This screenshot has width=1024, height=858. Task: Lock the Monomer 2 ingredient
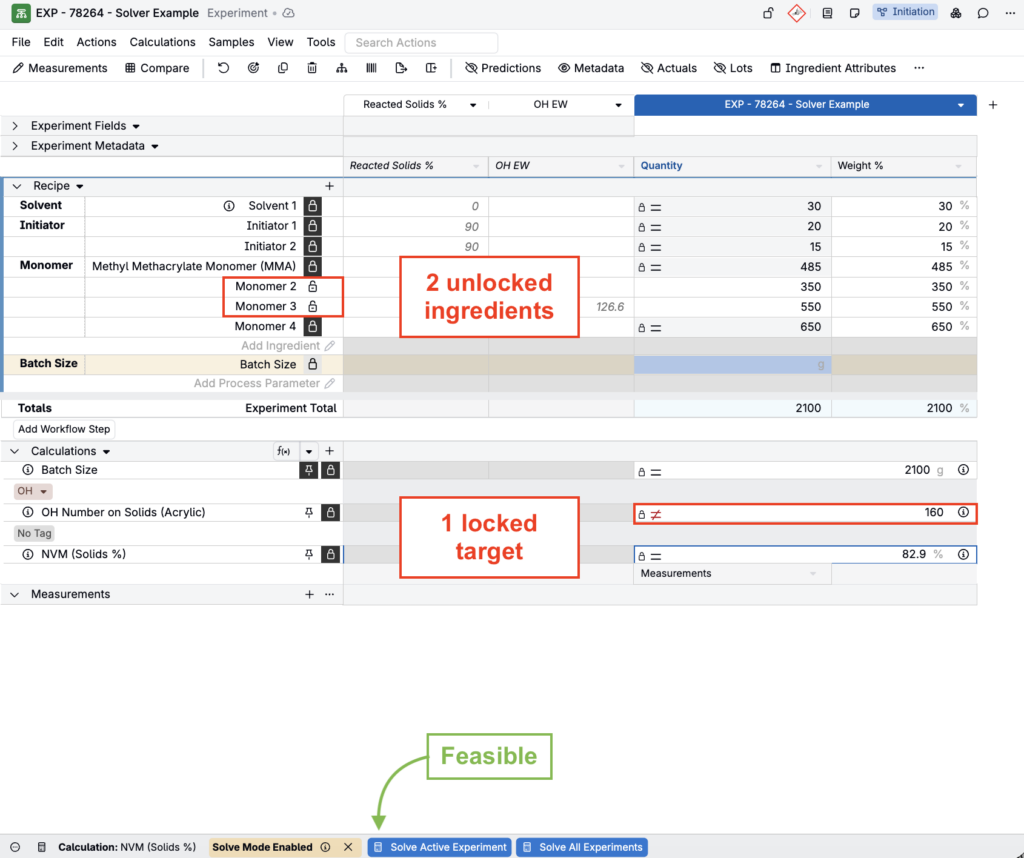click(313, 287)
